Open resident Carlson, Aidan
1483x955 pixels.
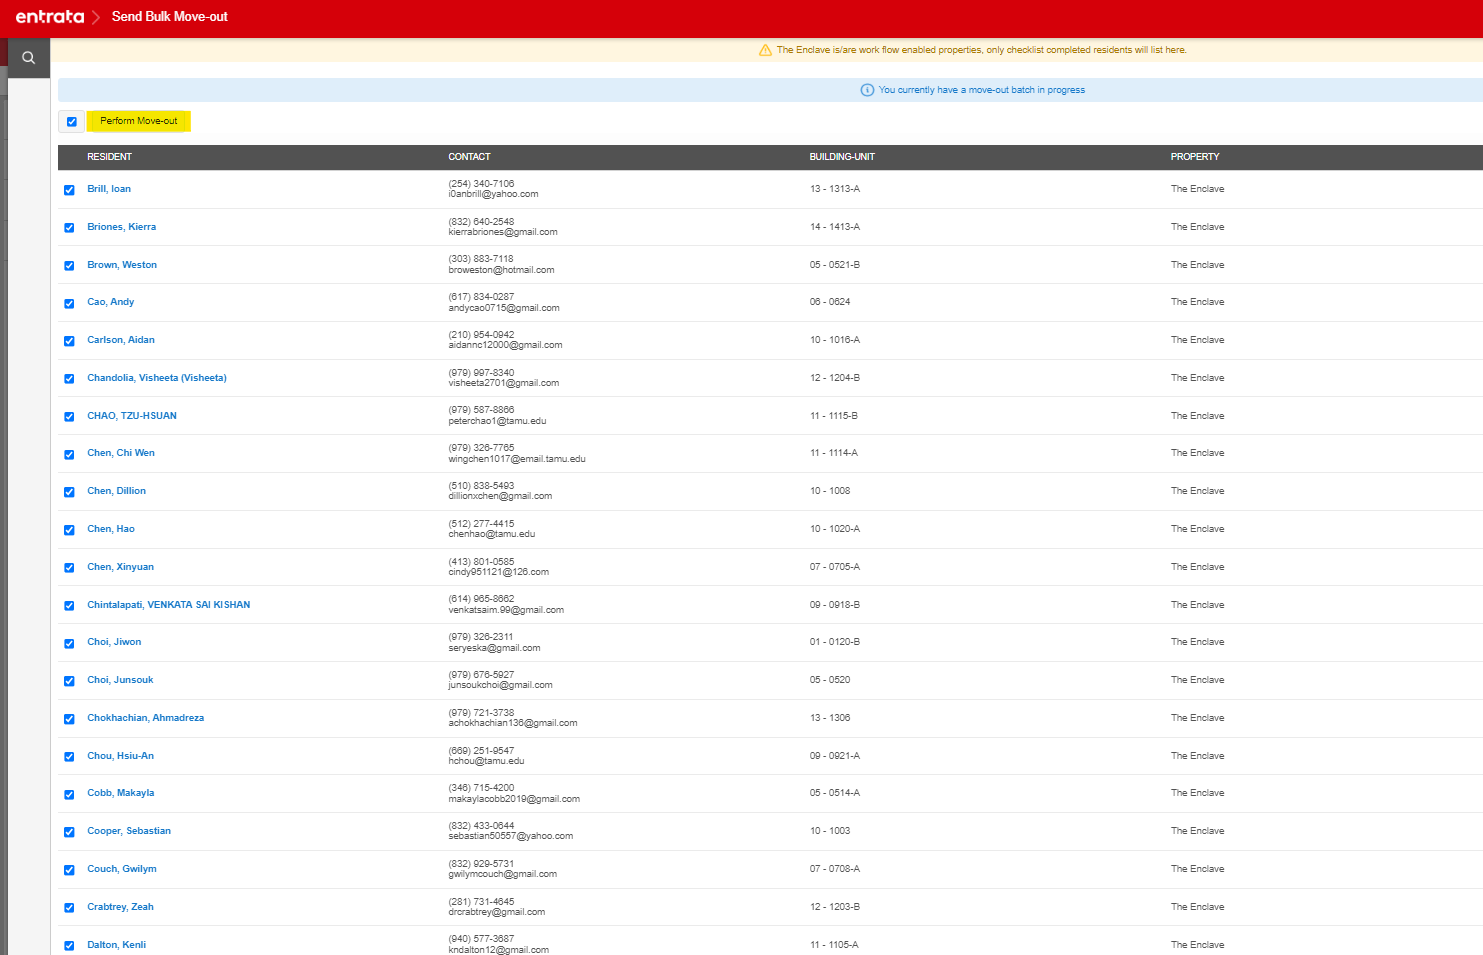pos(121,340)
